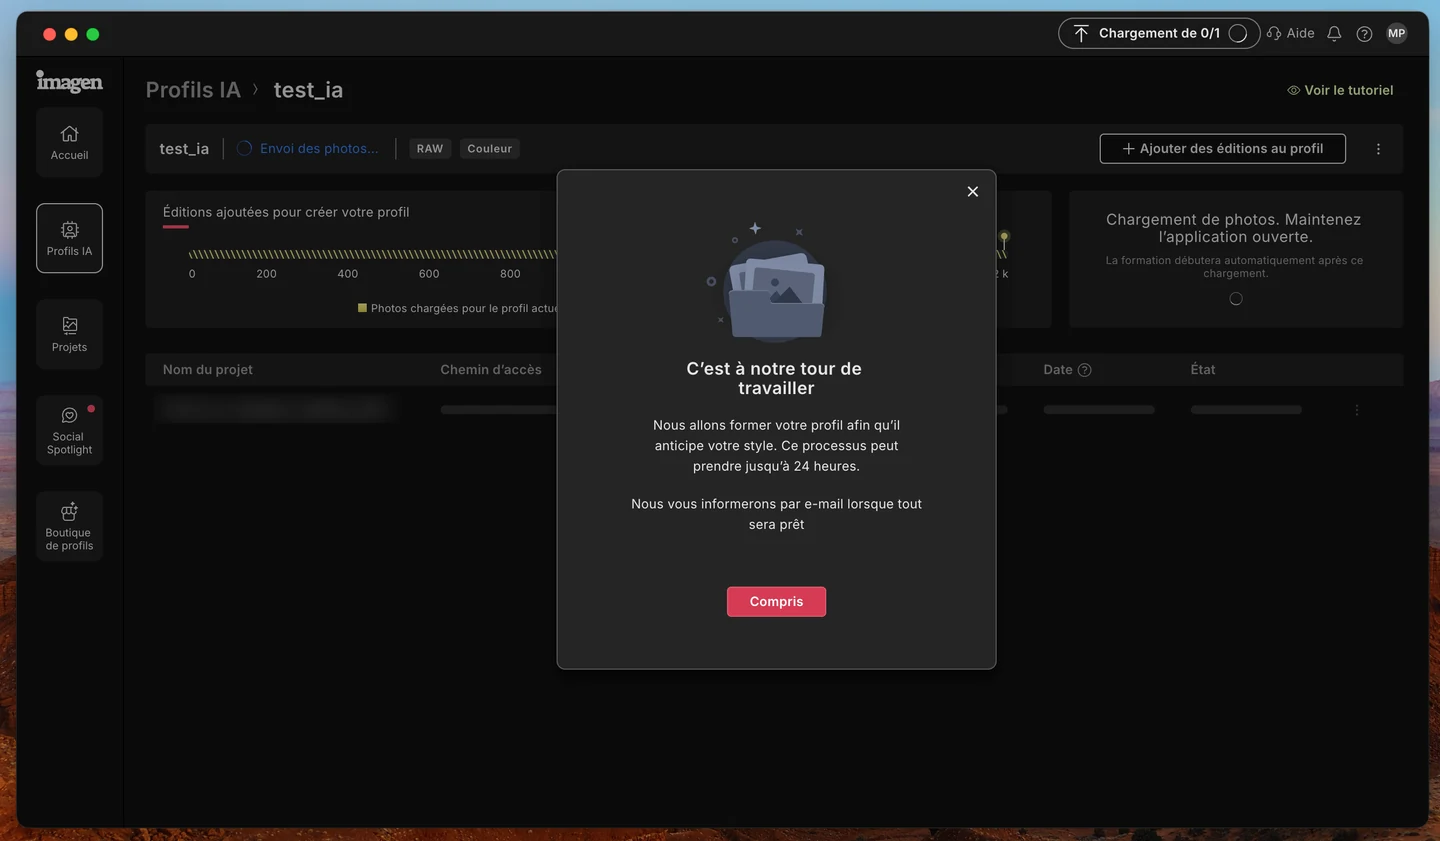Viewport: 1440px width, 841px height.
Task: Close the dialog with the X icon
Action: coord(972,192)
